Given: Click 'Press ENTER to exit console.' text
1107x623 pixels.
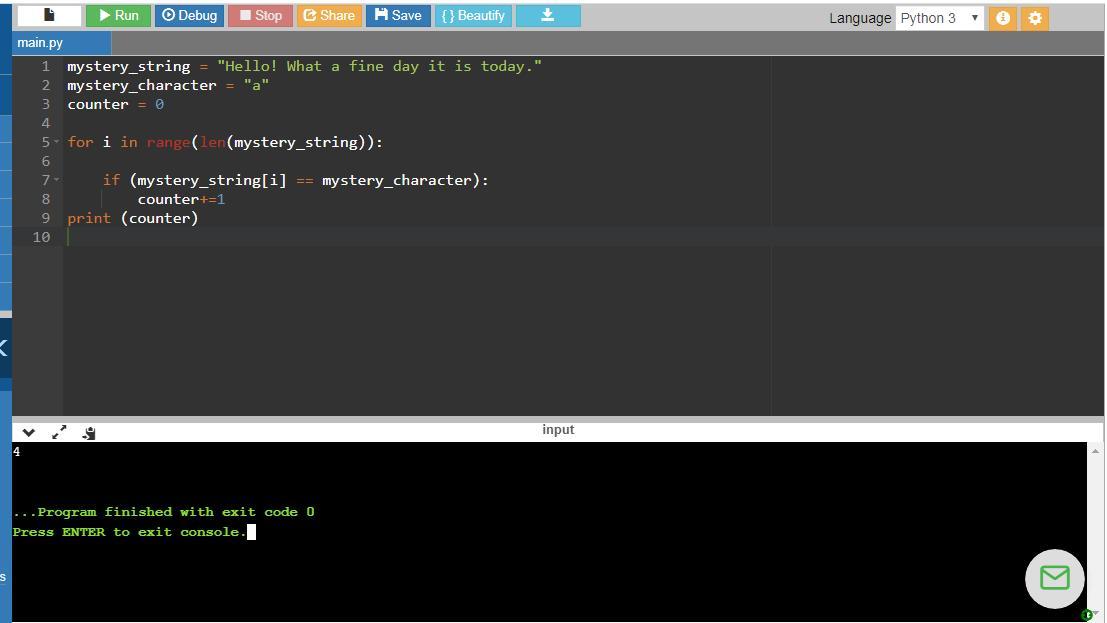Looking at the screenshot, I should coord(130,532).
